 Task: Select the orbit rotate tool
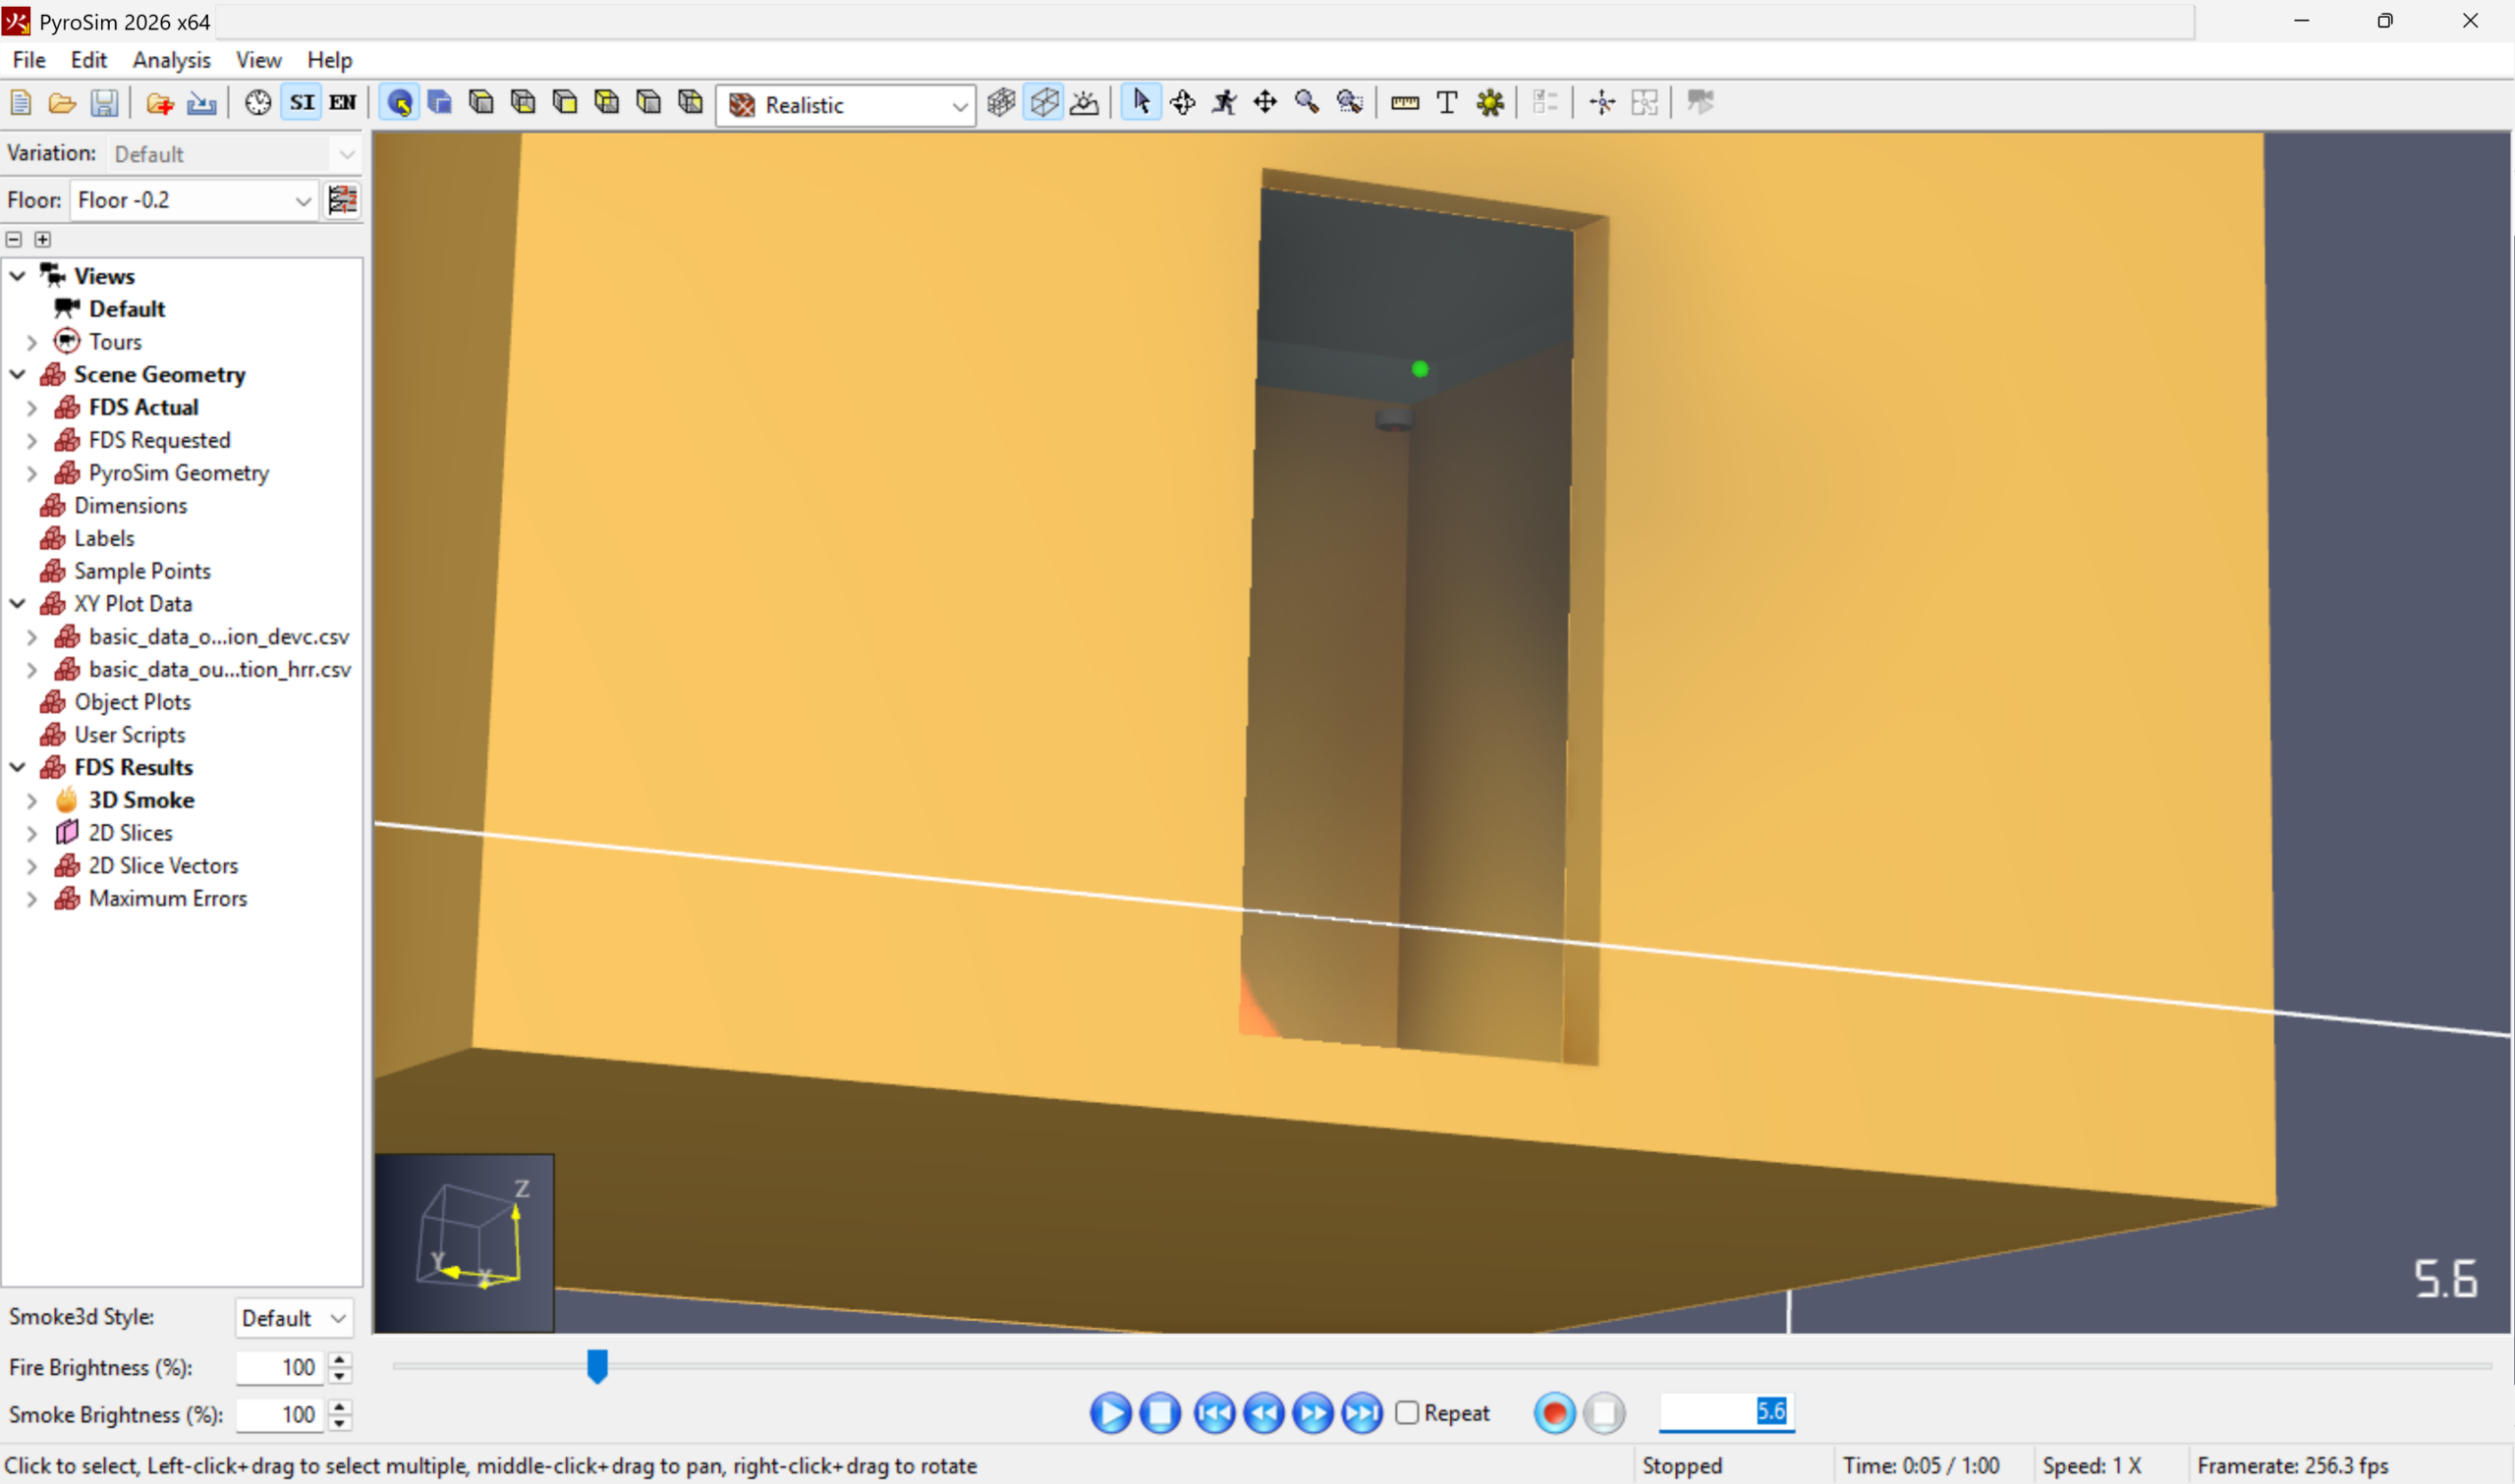click(1183, 103)
